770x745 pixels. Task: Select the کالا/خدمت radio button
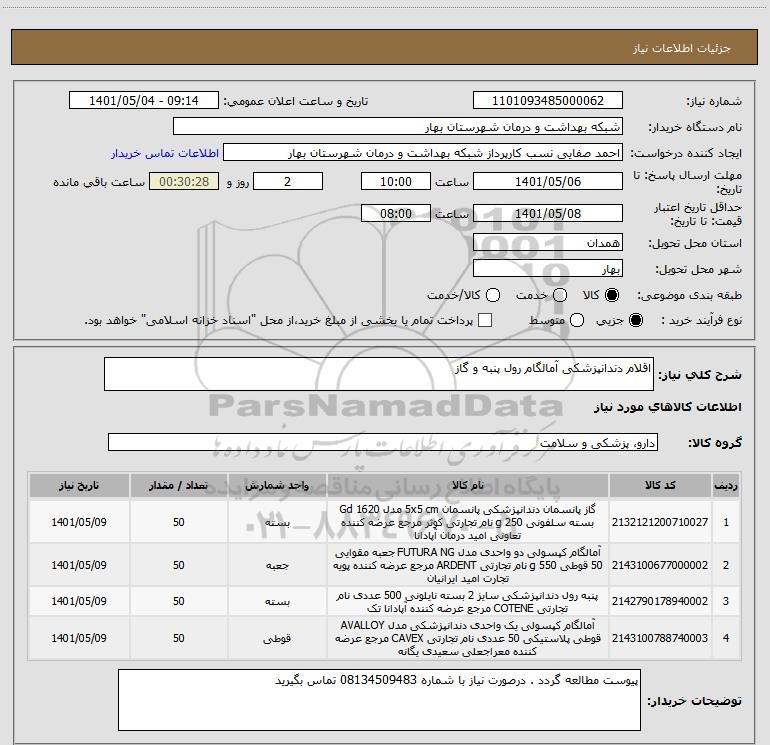pos(493,295)
